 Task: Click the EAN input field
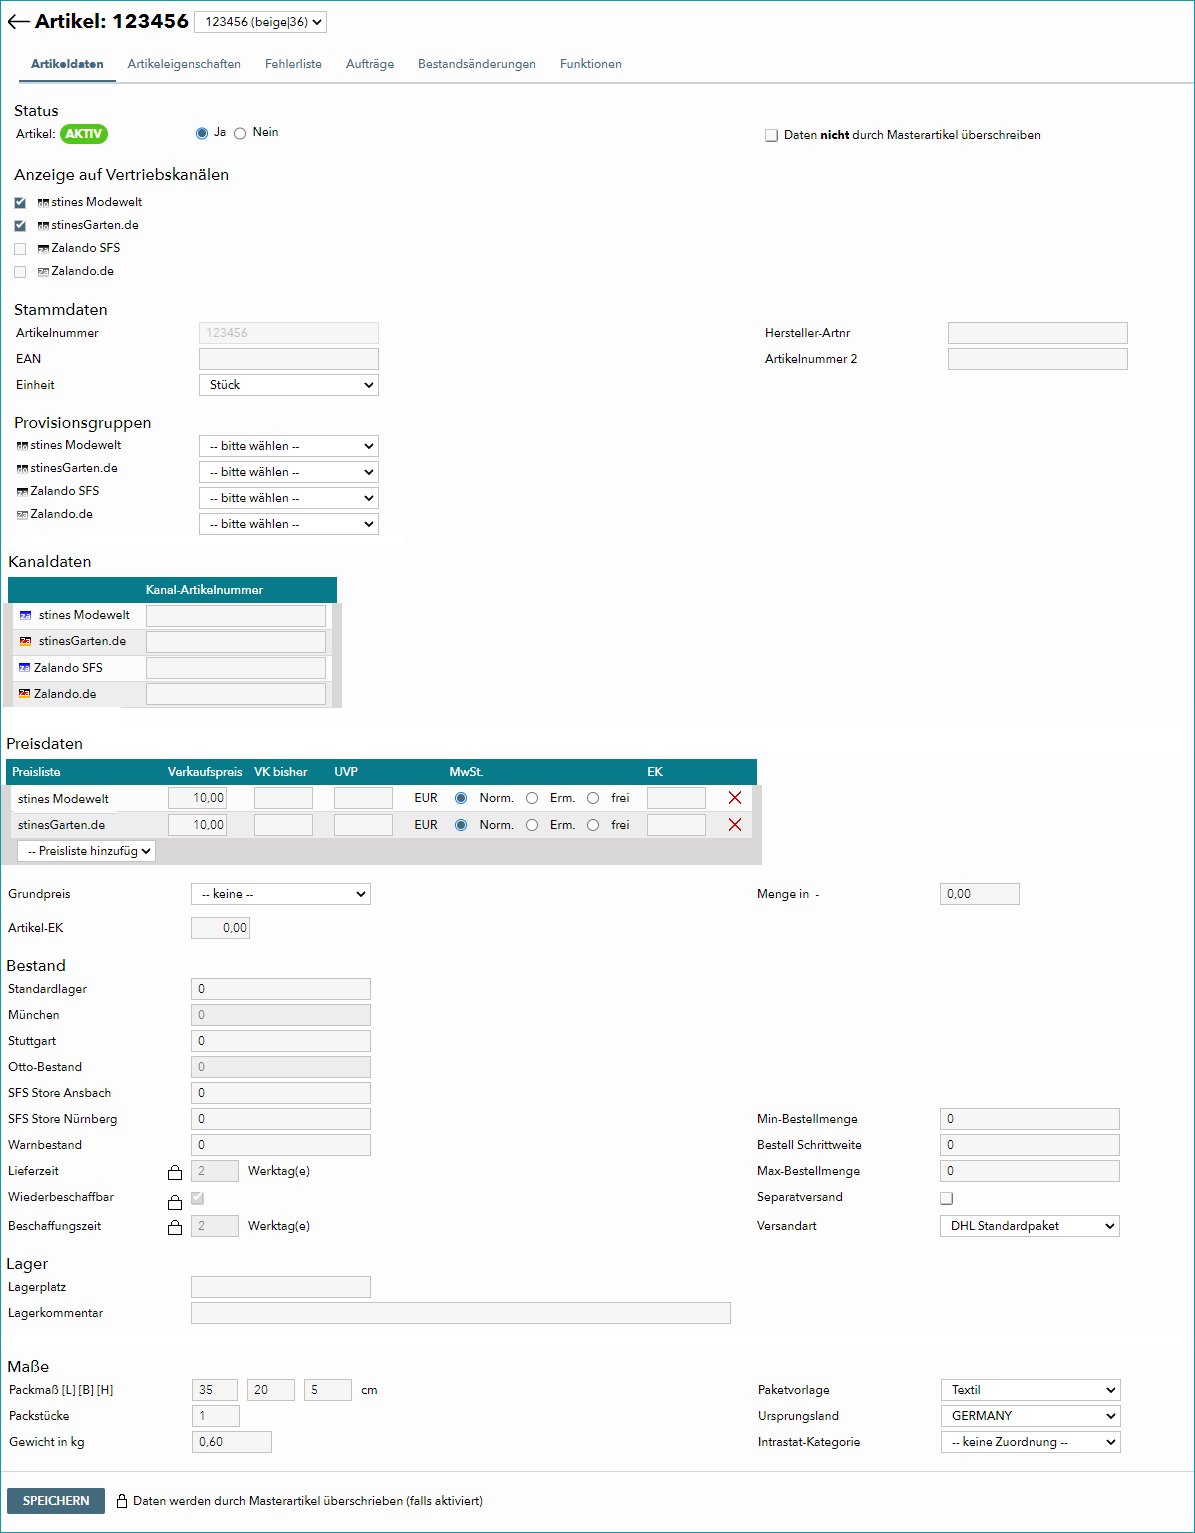[x=289, y=359]
